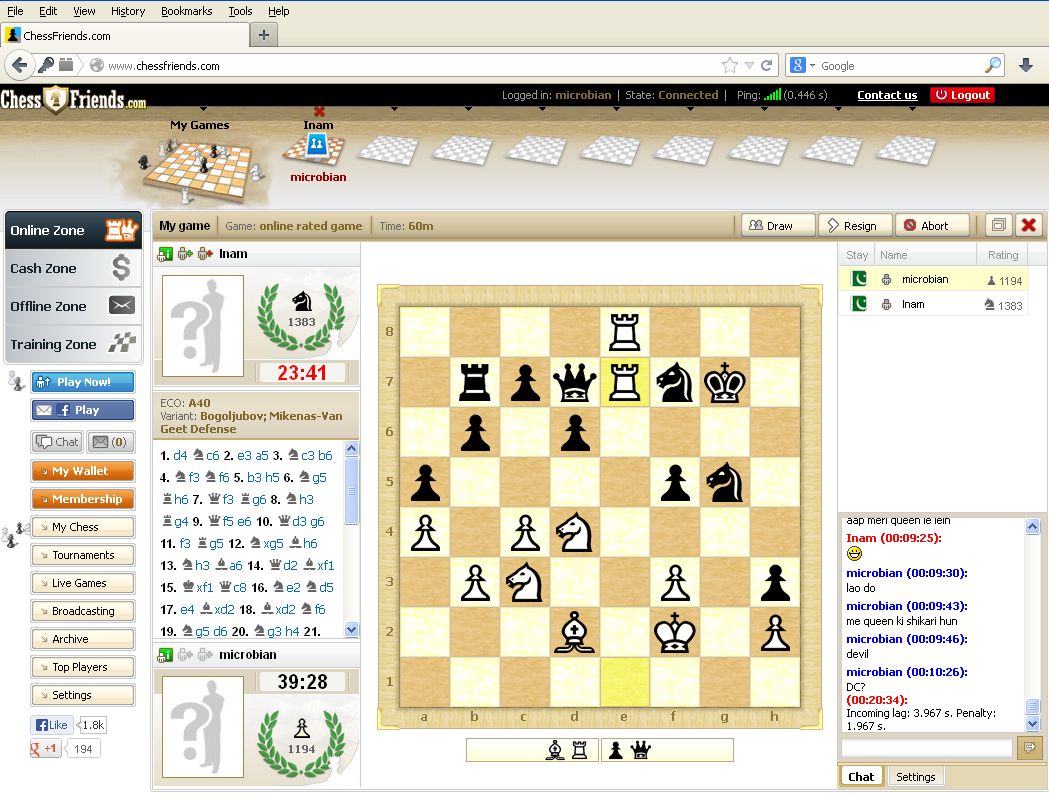This screenshot has height=797, width=1049.
Task: Open the URL history dropdown arrow
Action: (749, 65)
